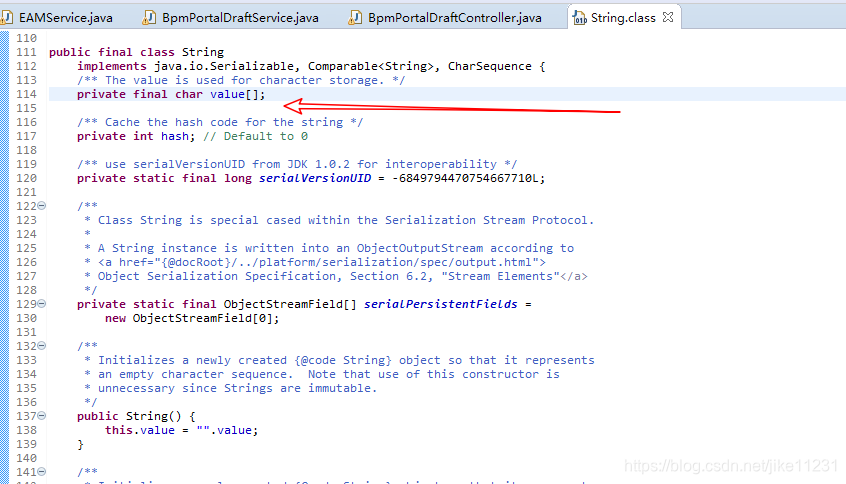Collapse the comment block at line 132

42,346
